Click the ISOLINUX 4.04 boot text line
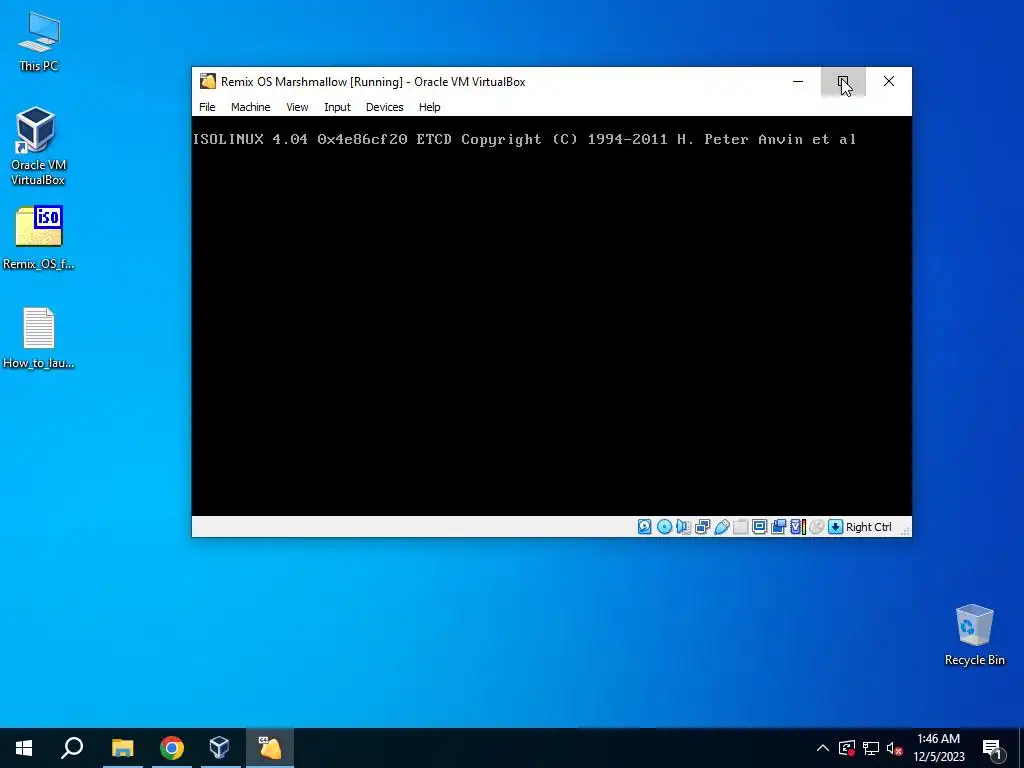Viewport: 1024px width, 768px height. (x=524, y=139)
